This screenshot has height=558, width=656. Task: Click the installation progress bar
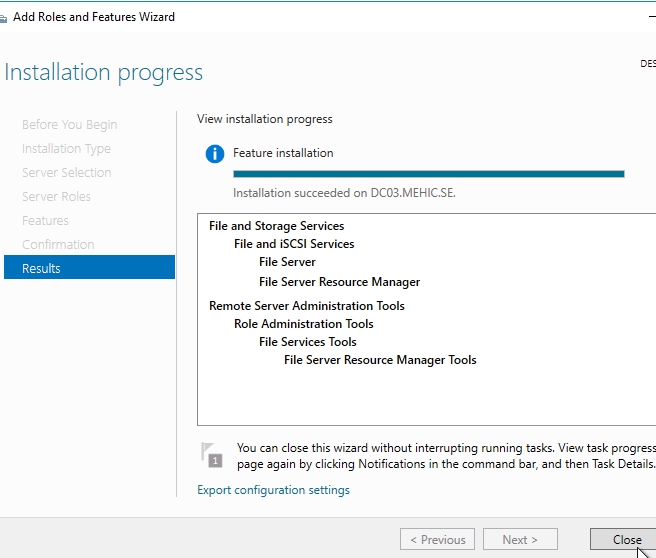[x=428, y=174]
